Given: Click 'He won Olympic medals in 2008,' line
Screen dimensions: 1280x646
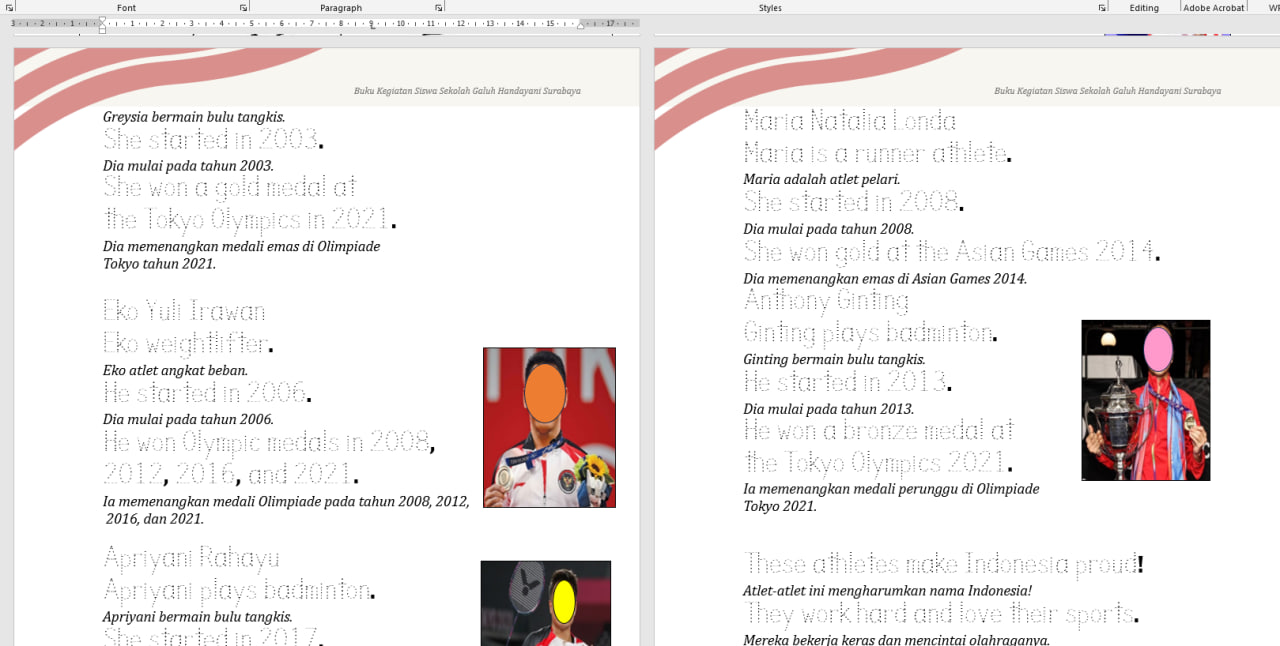Looking at the screenshot, I should 269,442.
